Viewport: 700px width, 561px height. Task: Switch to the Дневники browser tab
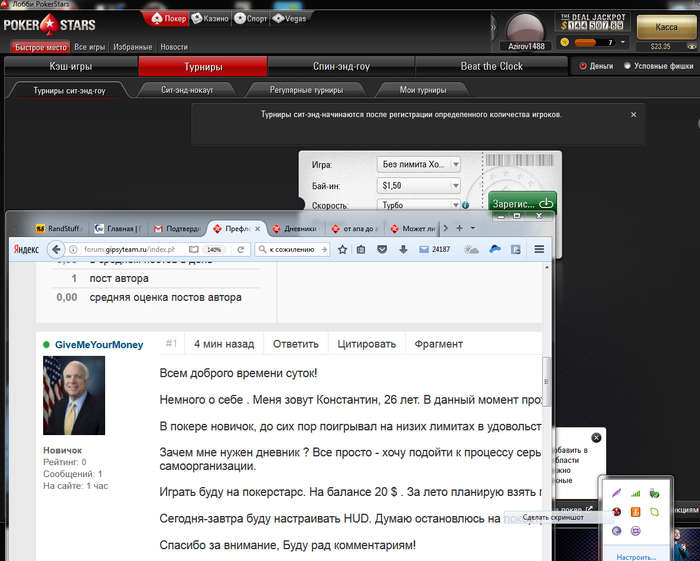click(295, 229)
